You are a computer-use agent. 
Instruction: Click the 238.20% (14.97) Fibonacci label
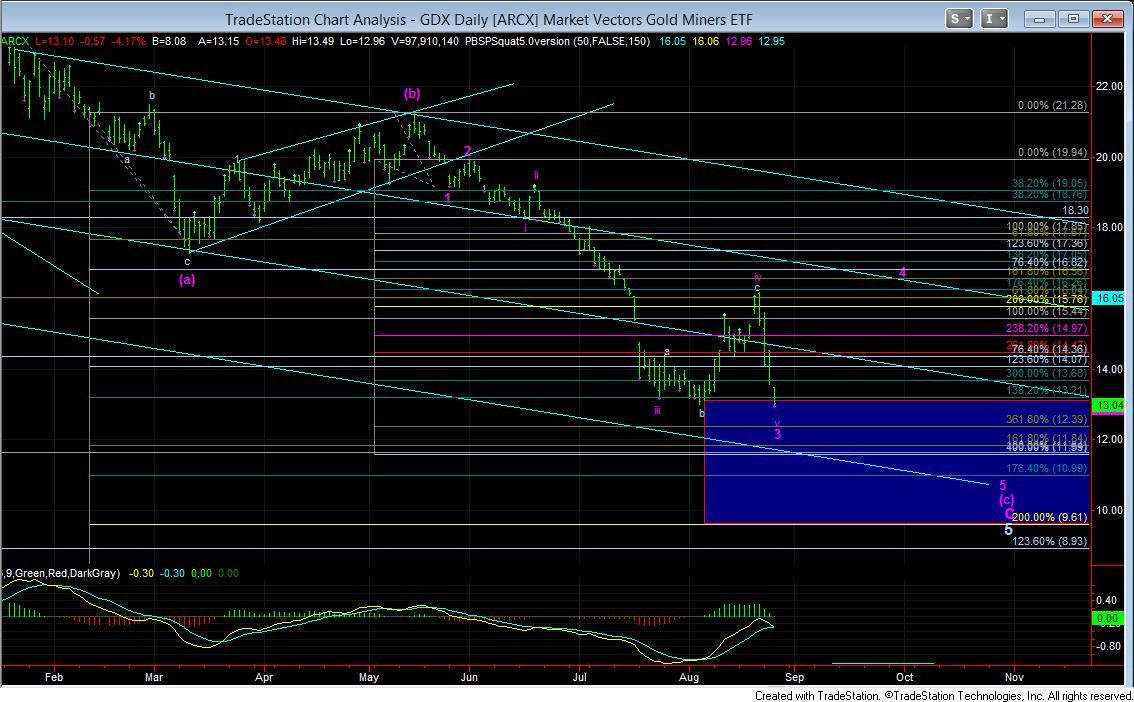point(1046,328)
